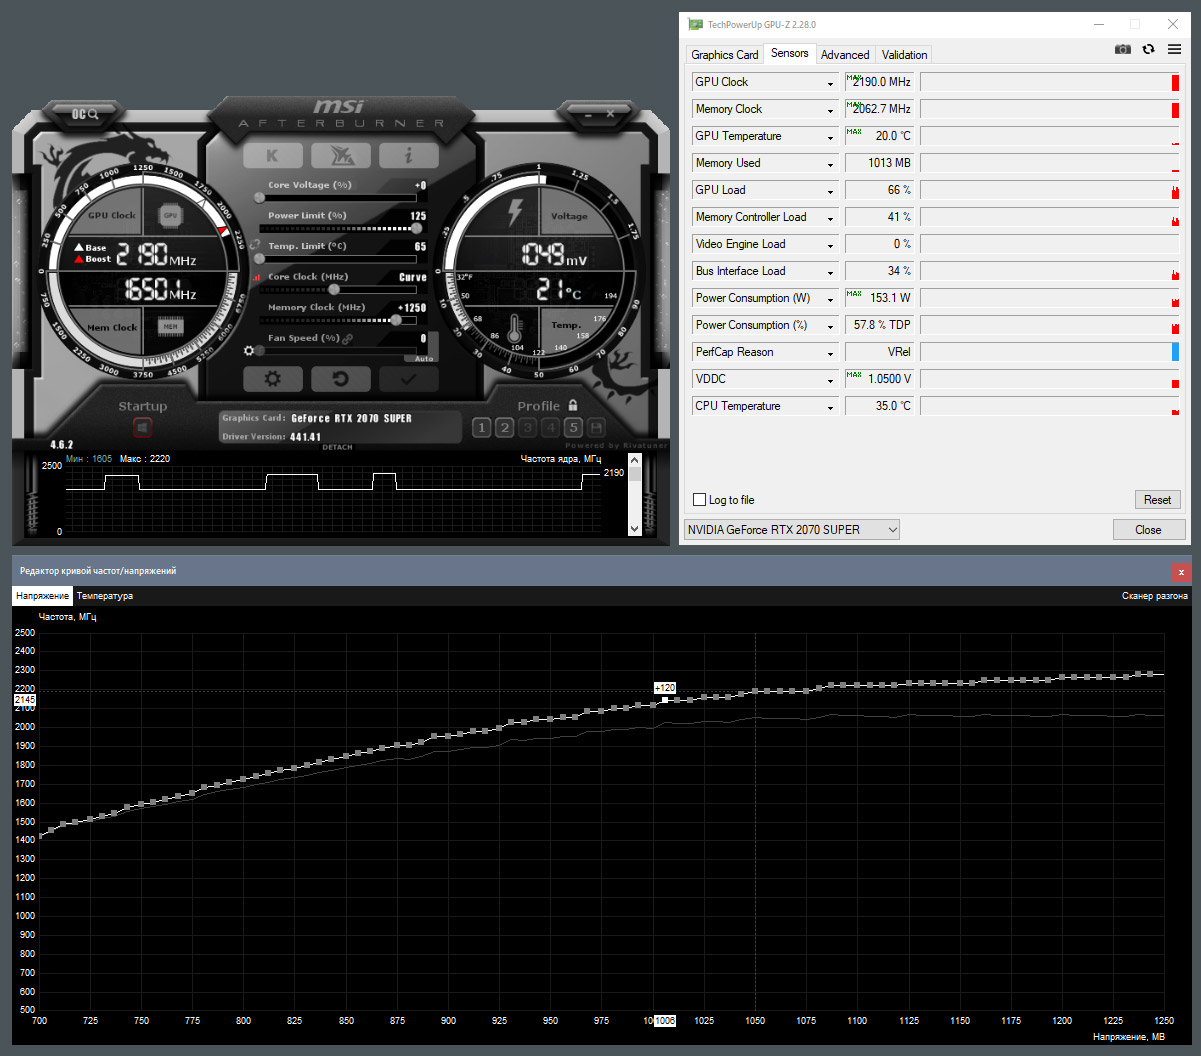This screenshot has width=1201, height=1056.
Task: Expand the GPU Clock sensor dropdown
Action: click(x=830, y=83)
